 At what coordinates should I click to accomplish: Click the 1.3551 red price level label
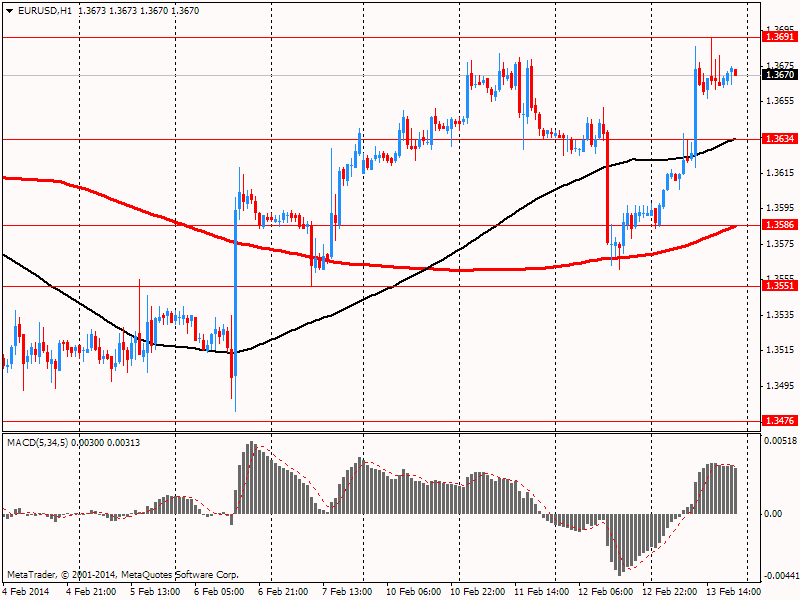(x=779, y=286)
